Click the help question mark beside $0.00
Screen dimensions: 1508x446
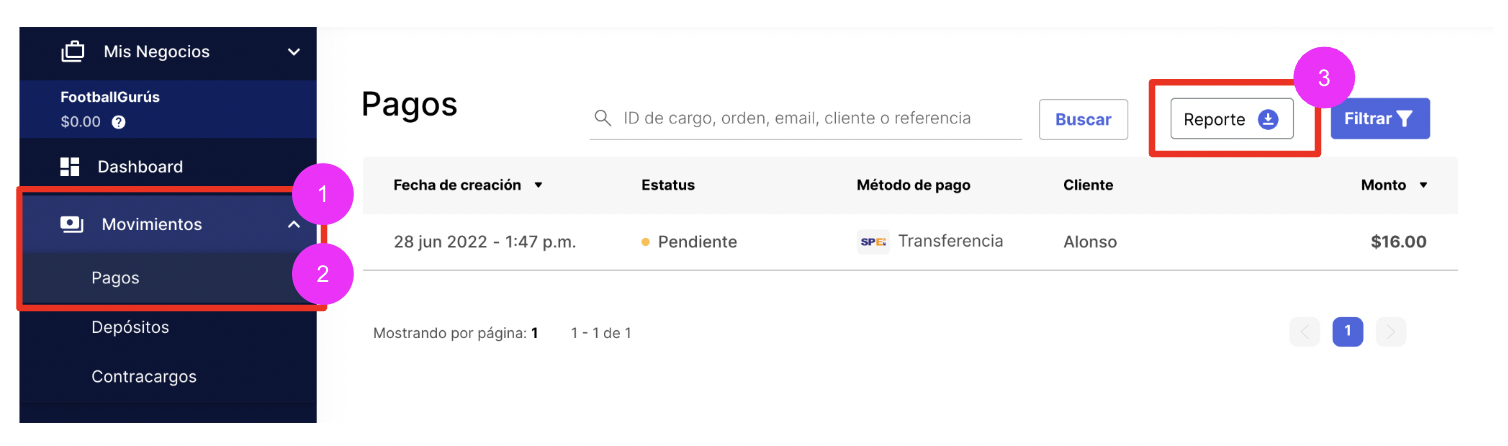click(119, 122)
